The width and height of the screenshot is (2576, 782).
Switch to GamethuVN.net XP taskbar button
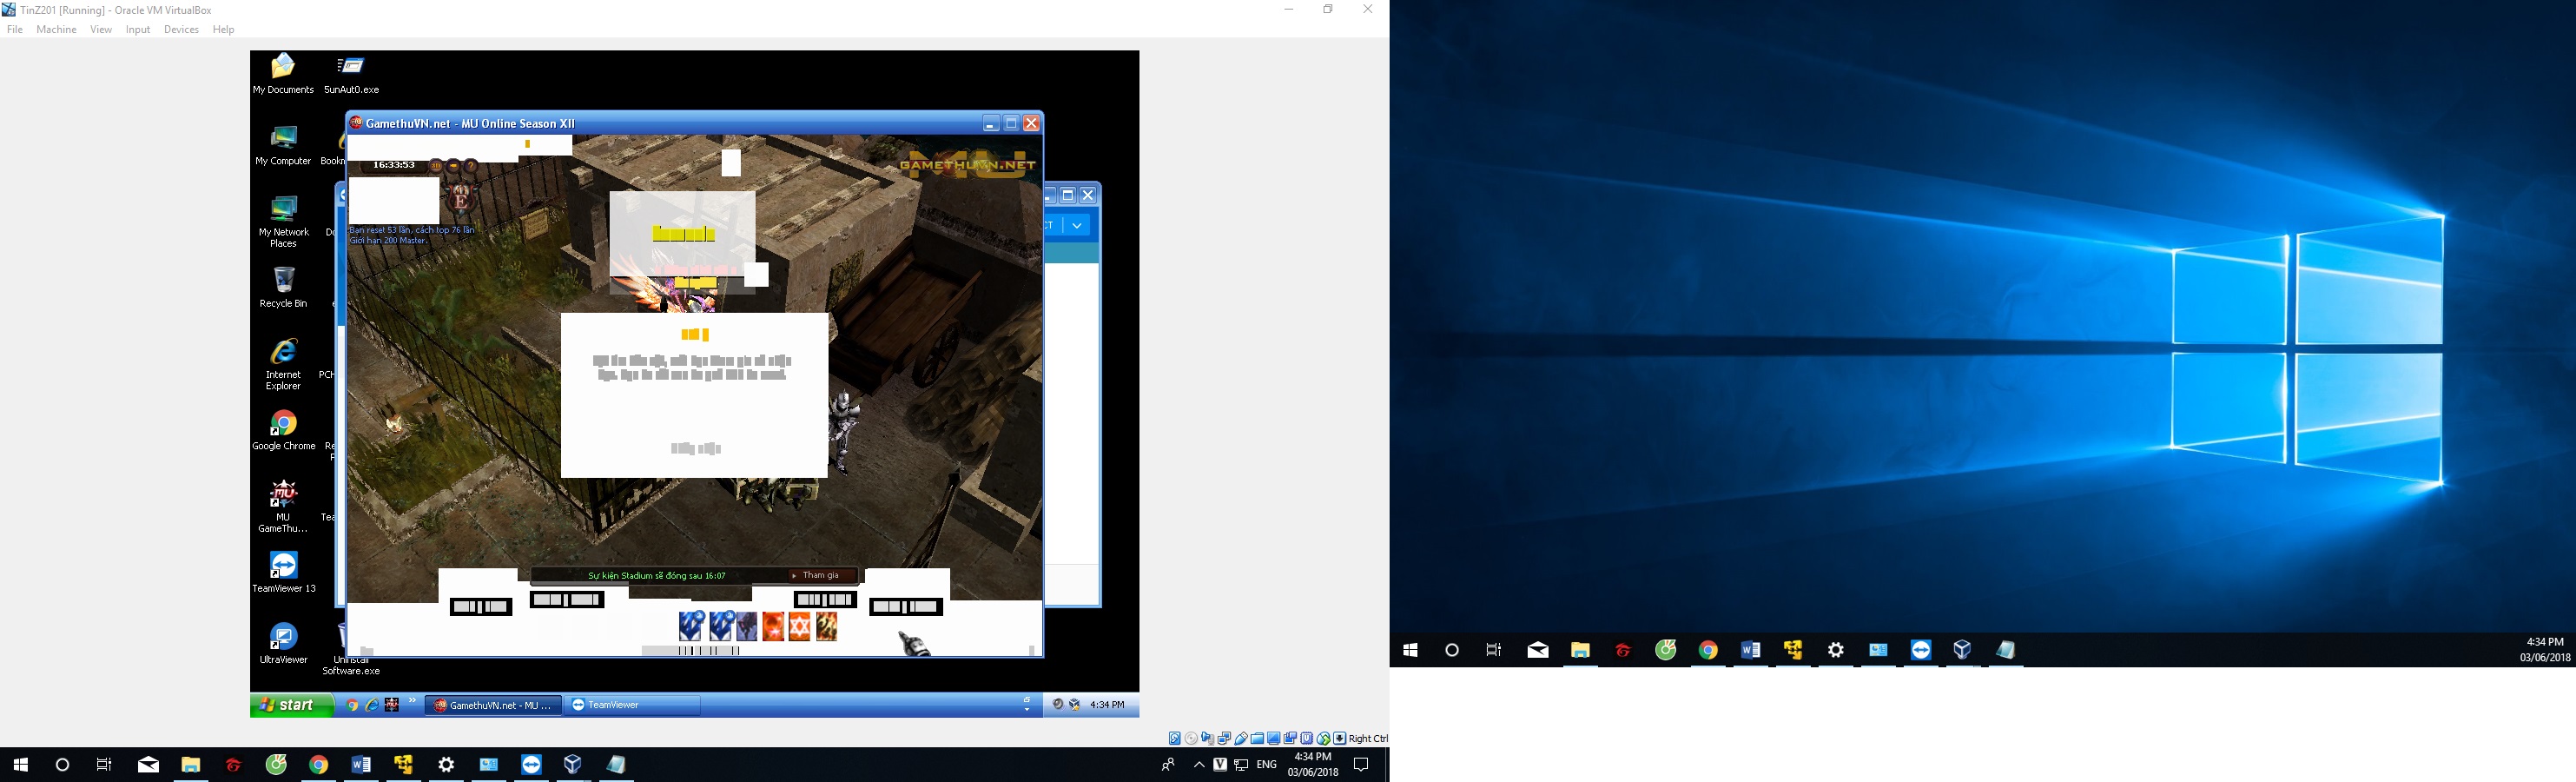click(x=494, y=705)
